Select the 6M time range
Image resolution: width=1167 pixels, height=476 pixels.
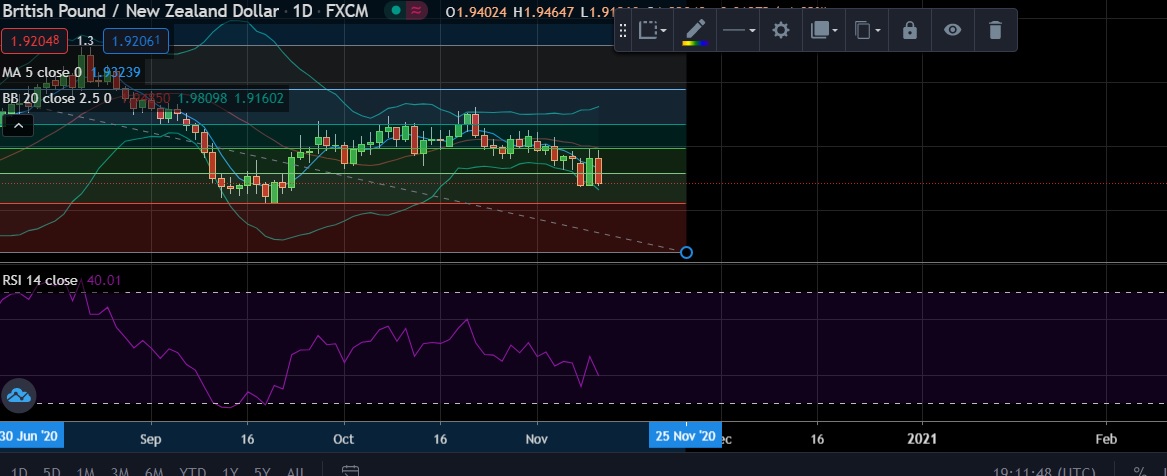pyautogui.click(x=153, y=470)
